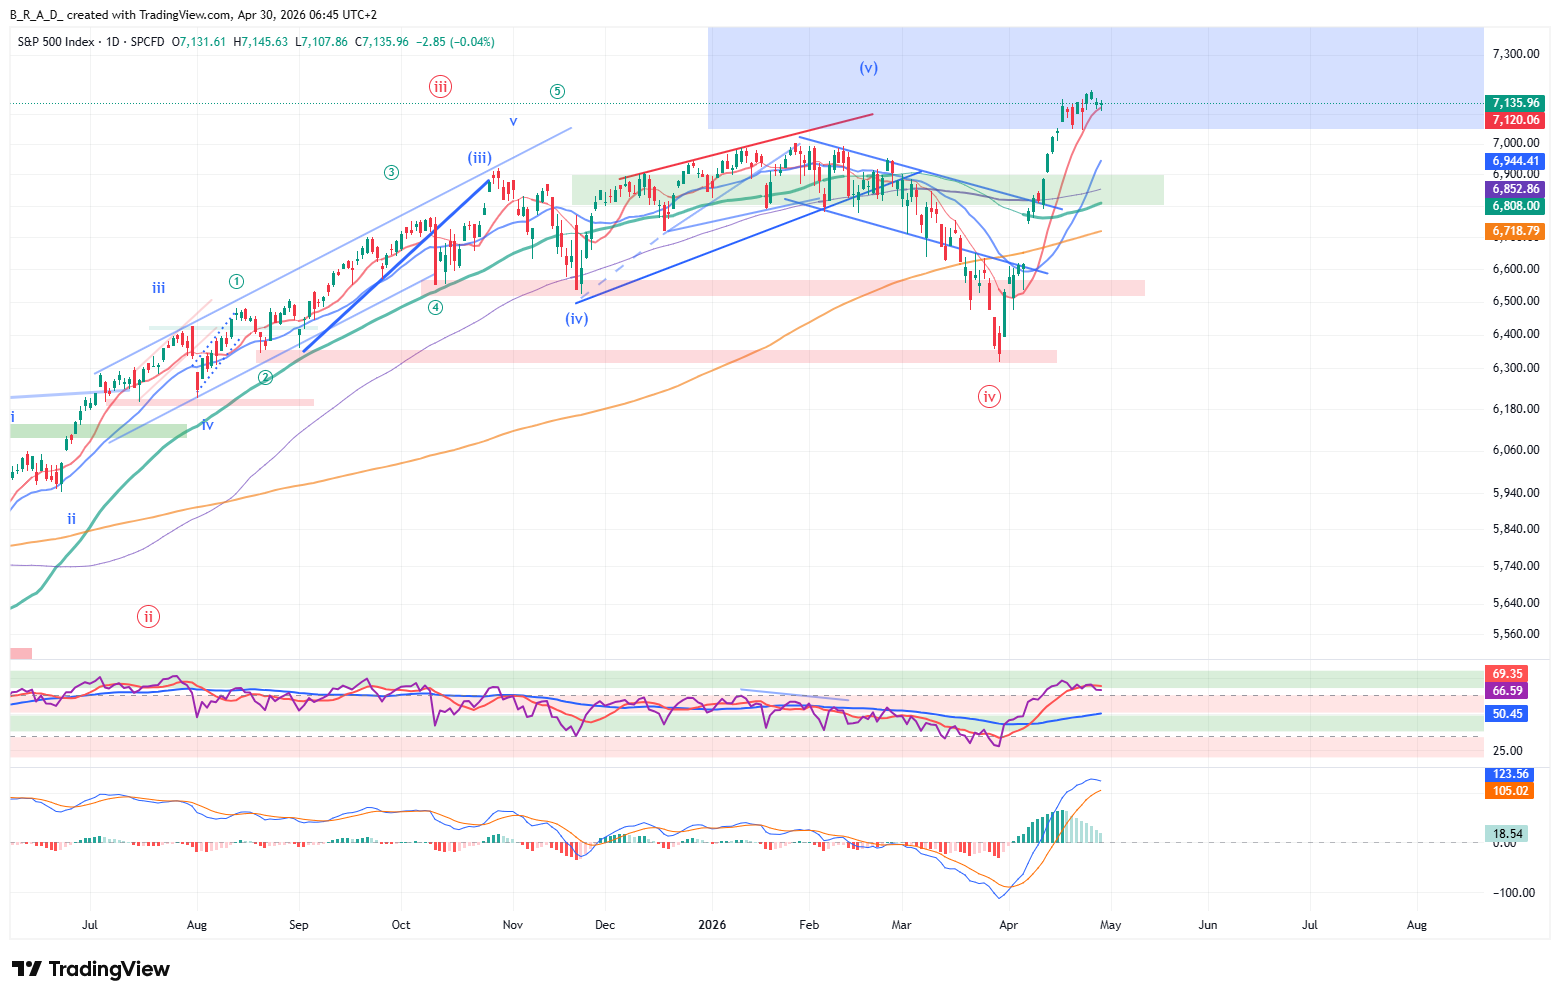Screen dimensions: 1560x999
Task: Click the 2026 label on time axis
Action: pos(712,925)
